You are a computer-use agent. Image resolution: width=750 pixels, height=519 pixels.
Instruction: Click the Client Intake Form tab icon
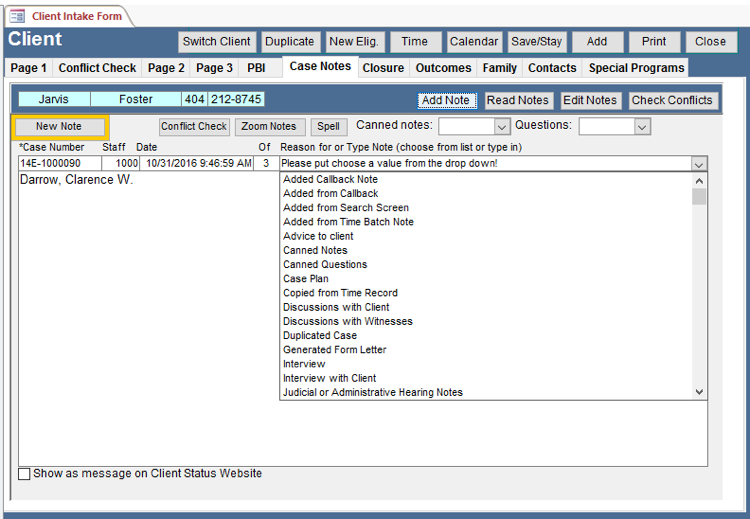point(17,16)
